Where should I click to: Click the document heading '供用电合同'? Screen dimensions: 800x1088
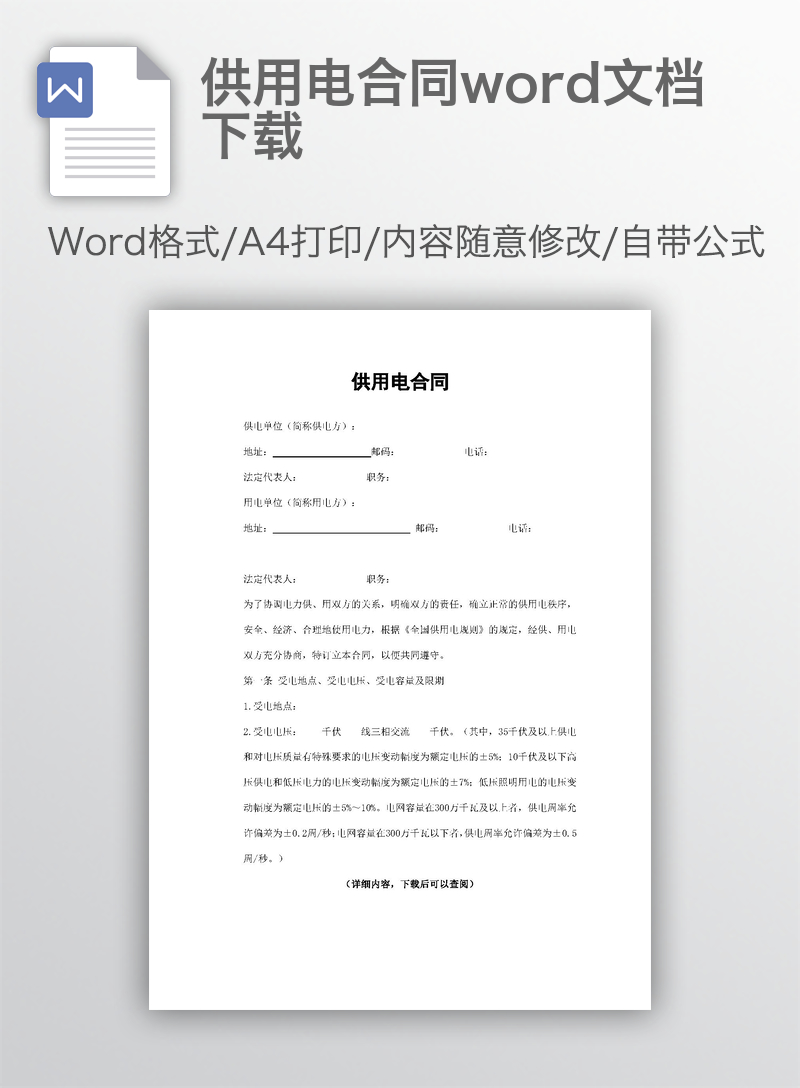(400, 382)
